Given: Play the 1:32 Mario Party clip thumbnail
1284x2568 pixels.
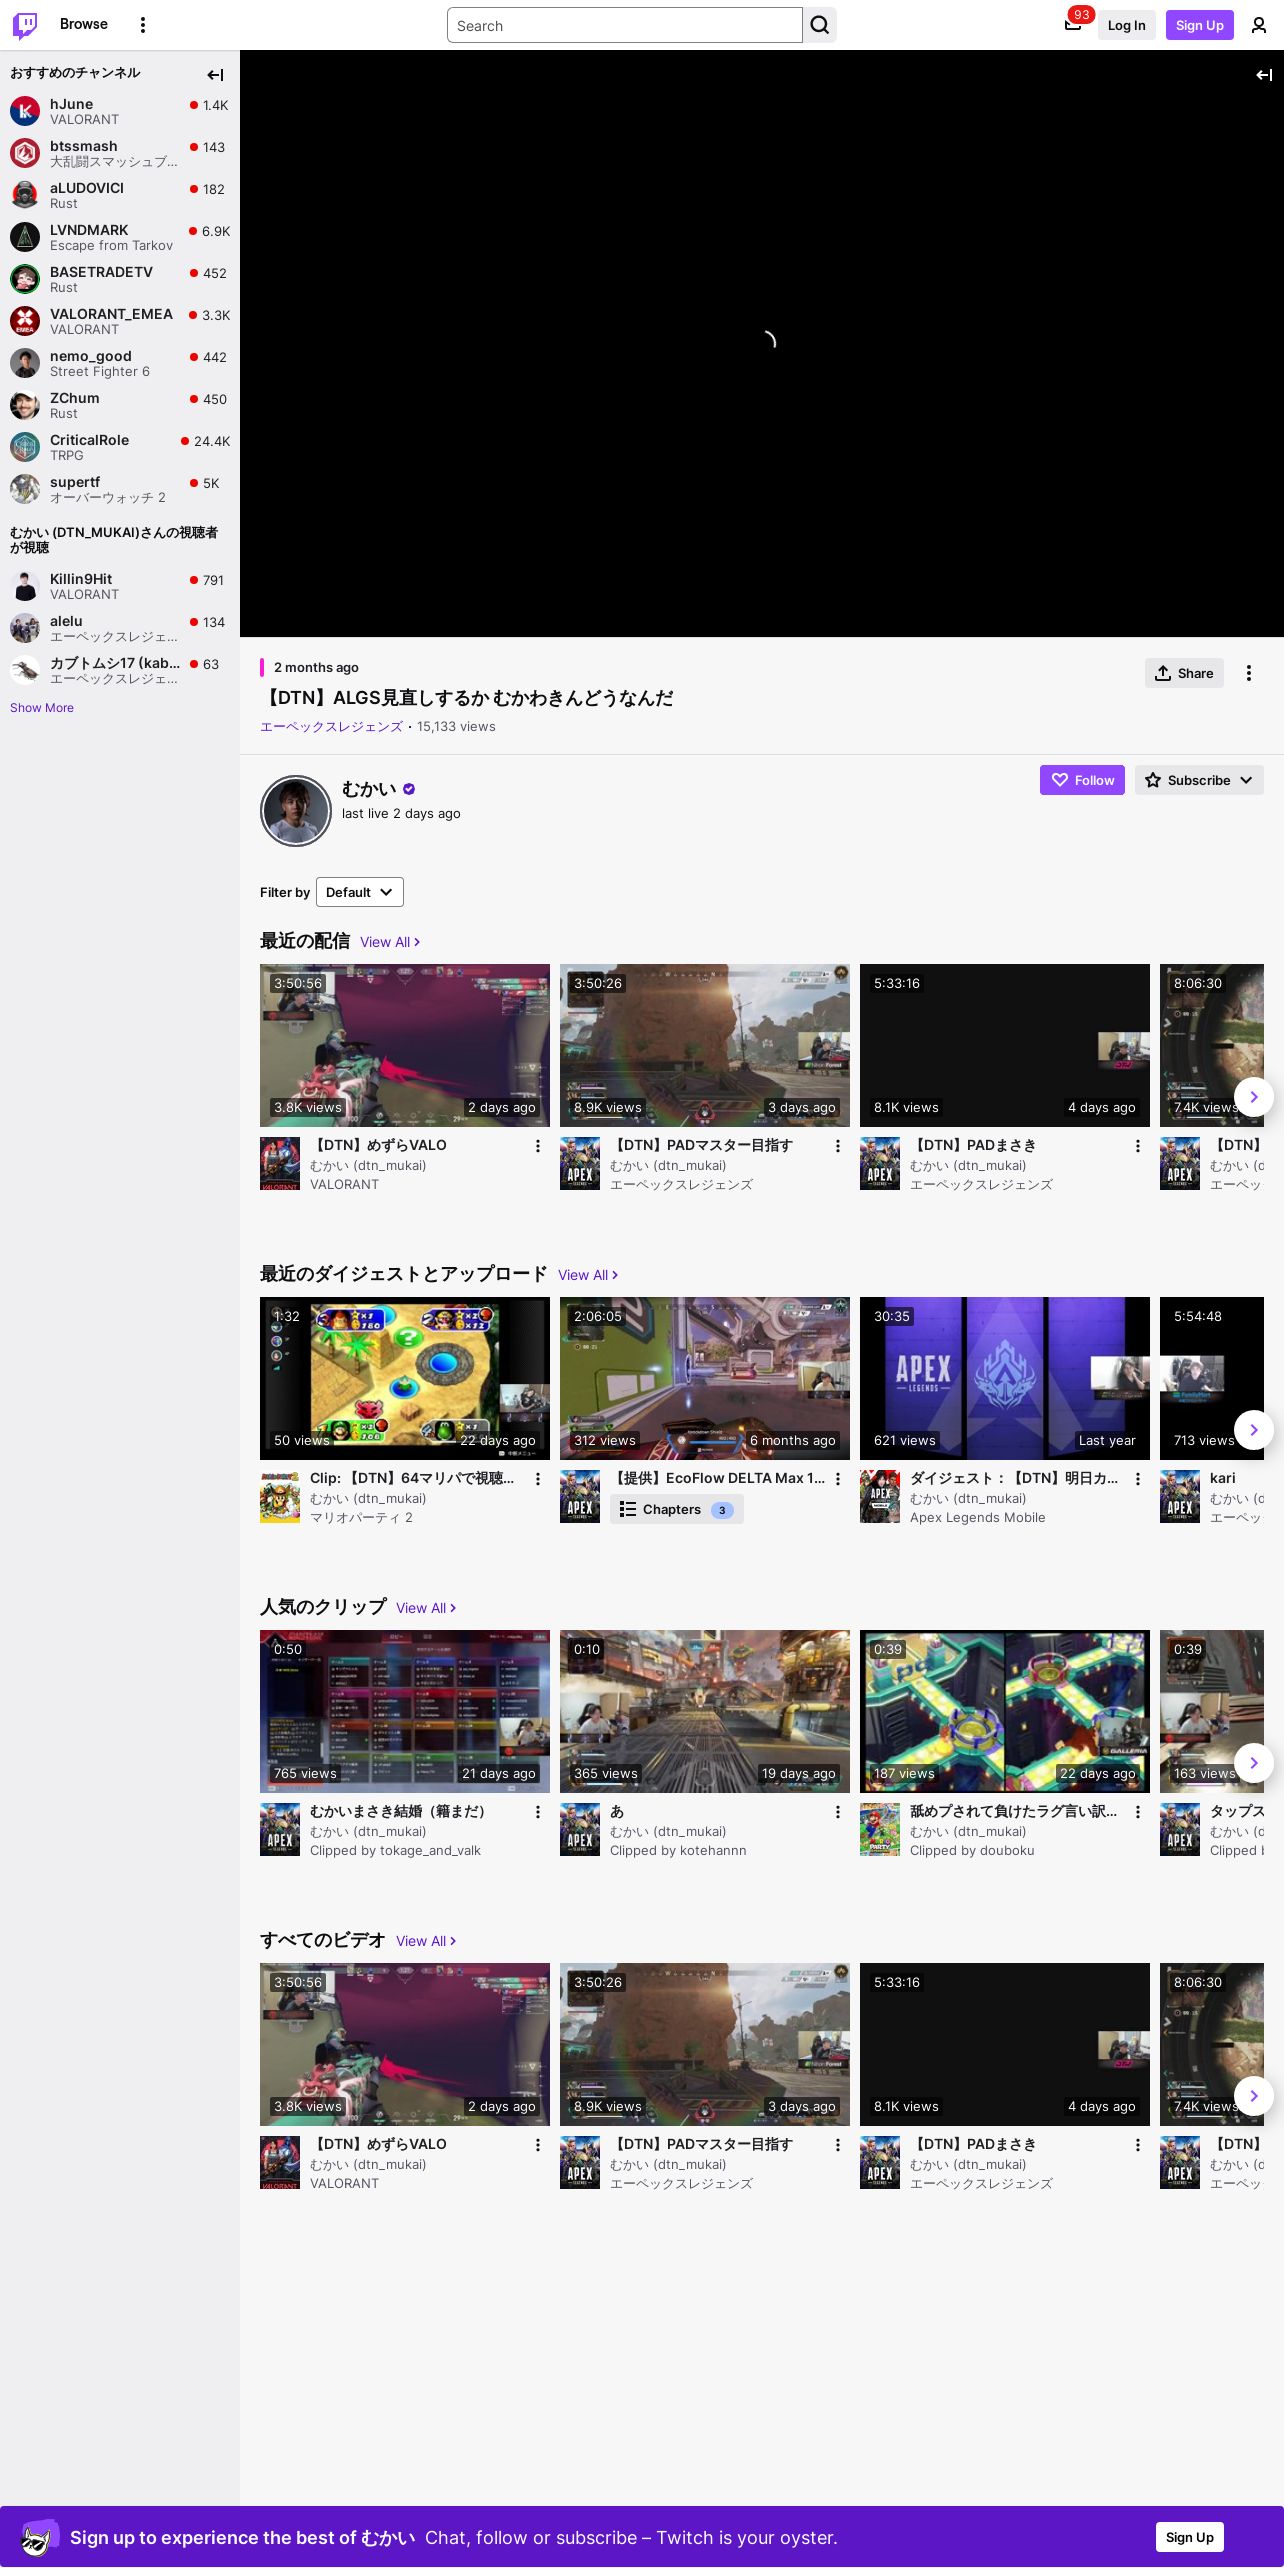Looking at the screenshot, I should (x=405, y=1378).
